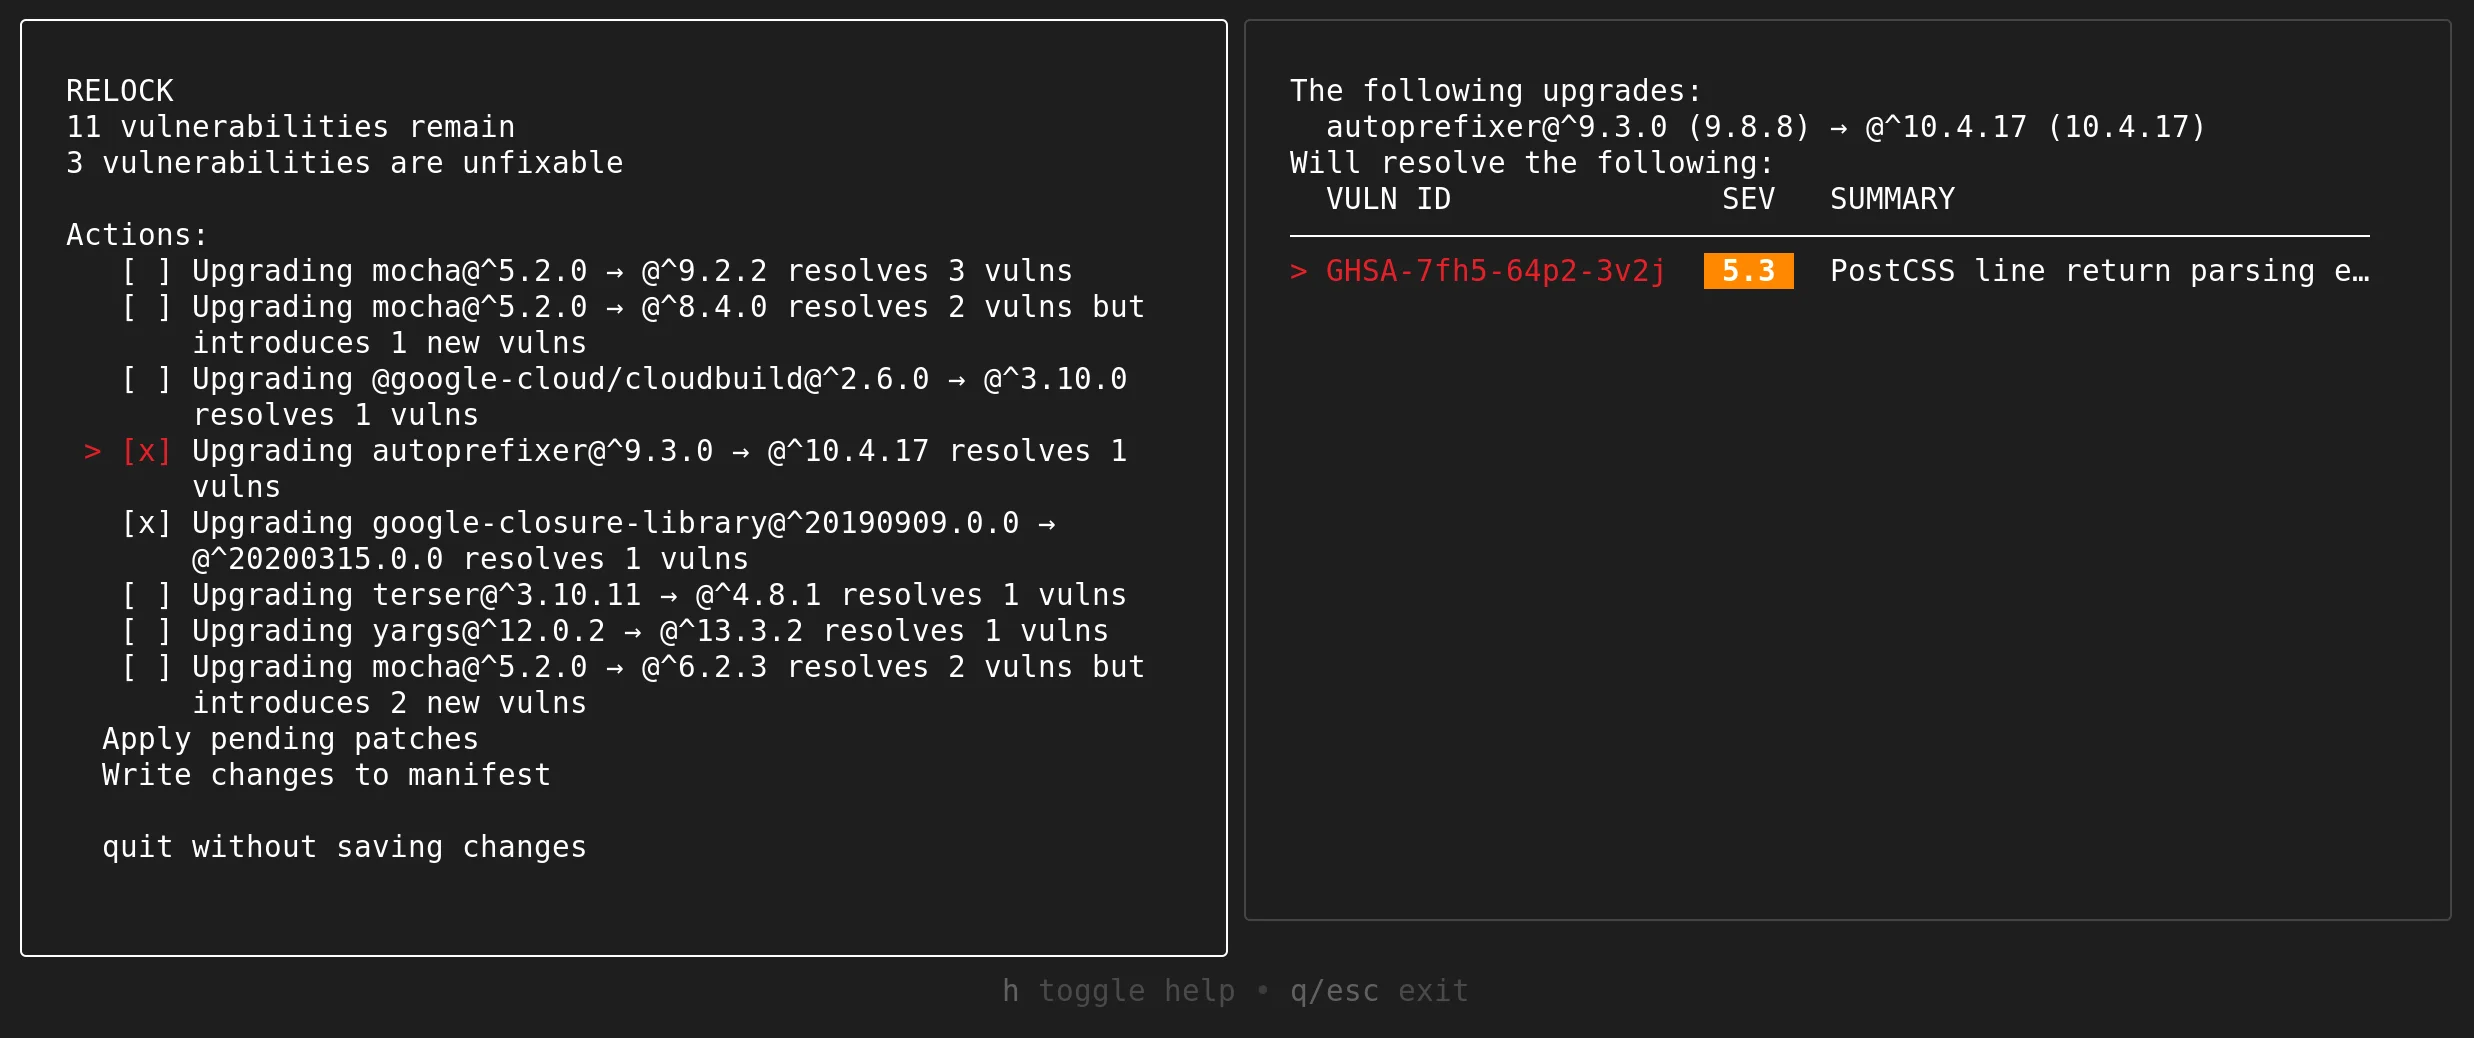
Task: Click the q/esc exit label
Action: (1378, 991)
